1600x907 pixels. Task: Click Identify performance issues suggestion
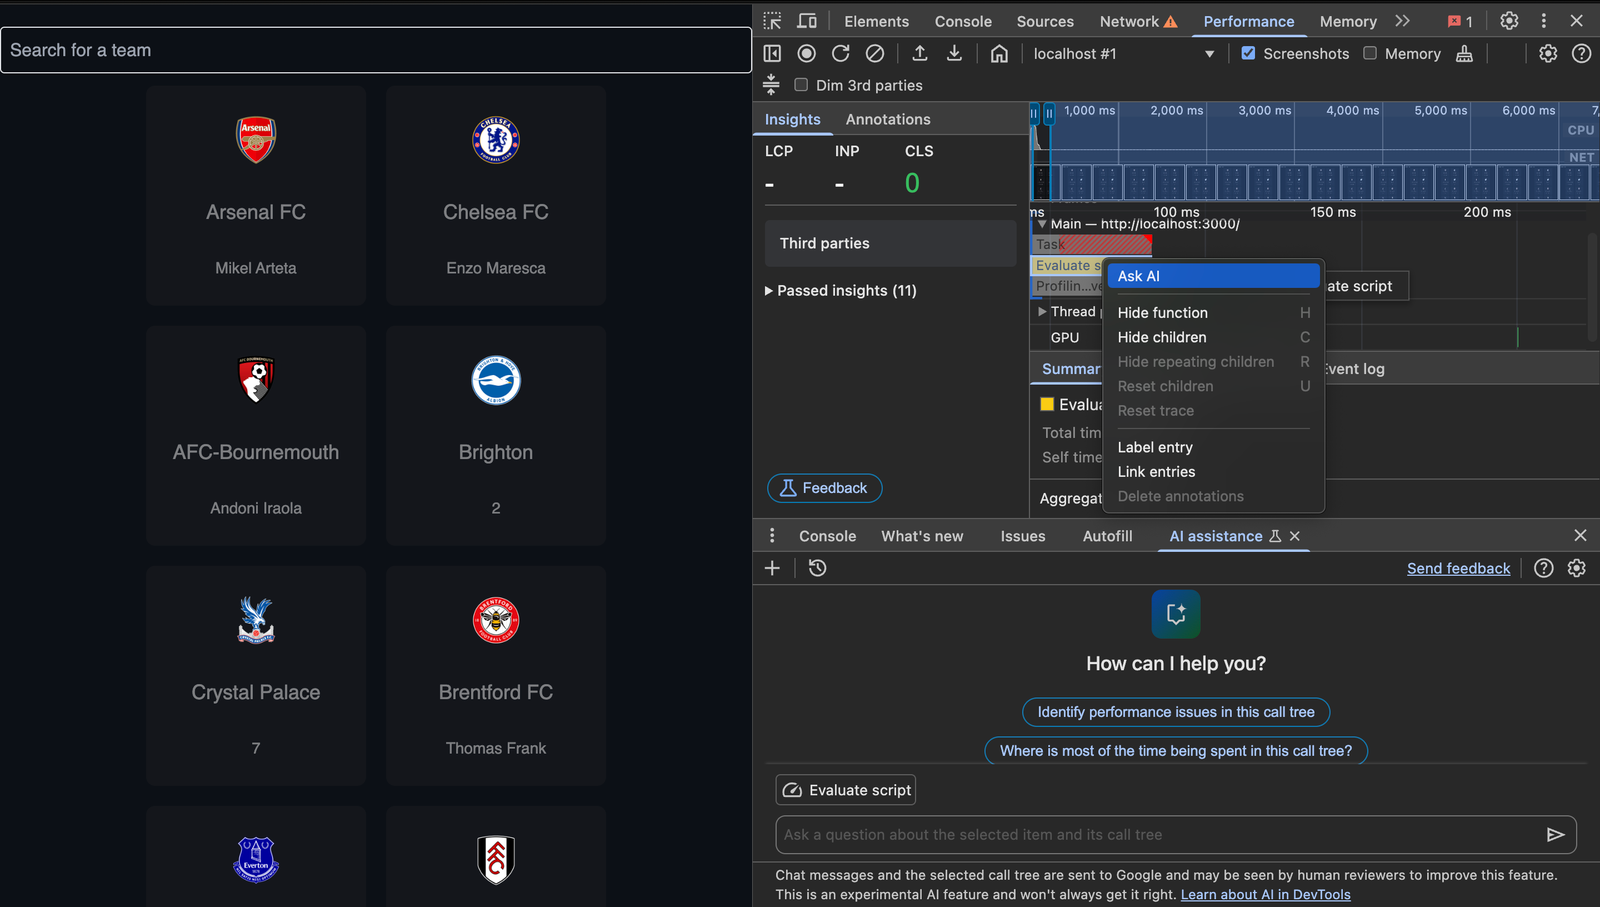coord(1176,712)
